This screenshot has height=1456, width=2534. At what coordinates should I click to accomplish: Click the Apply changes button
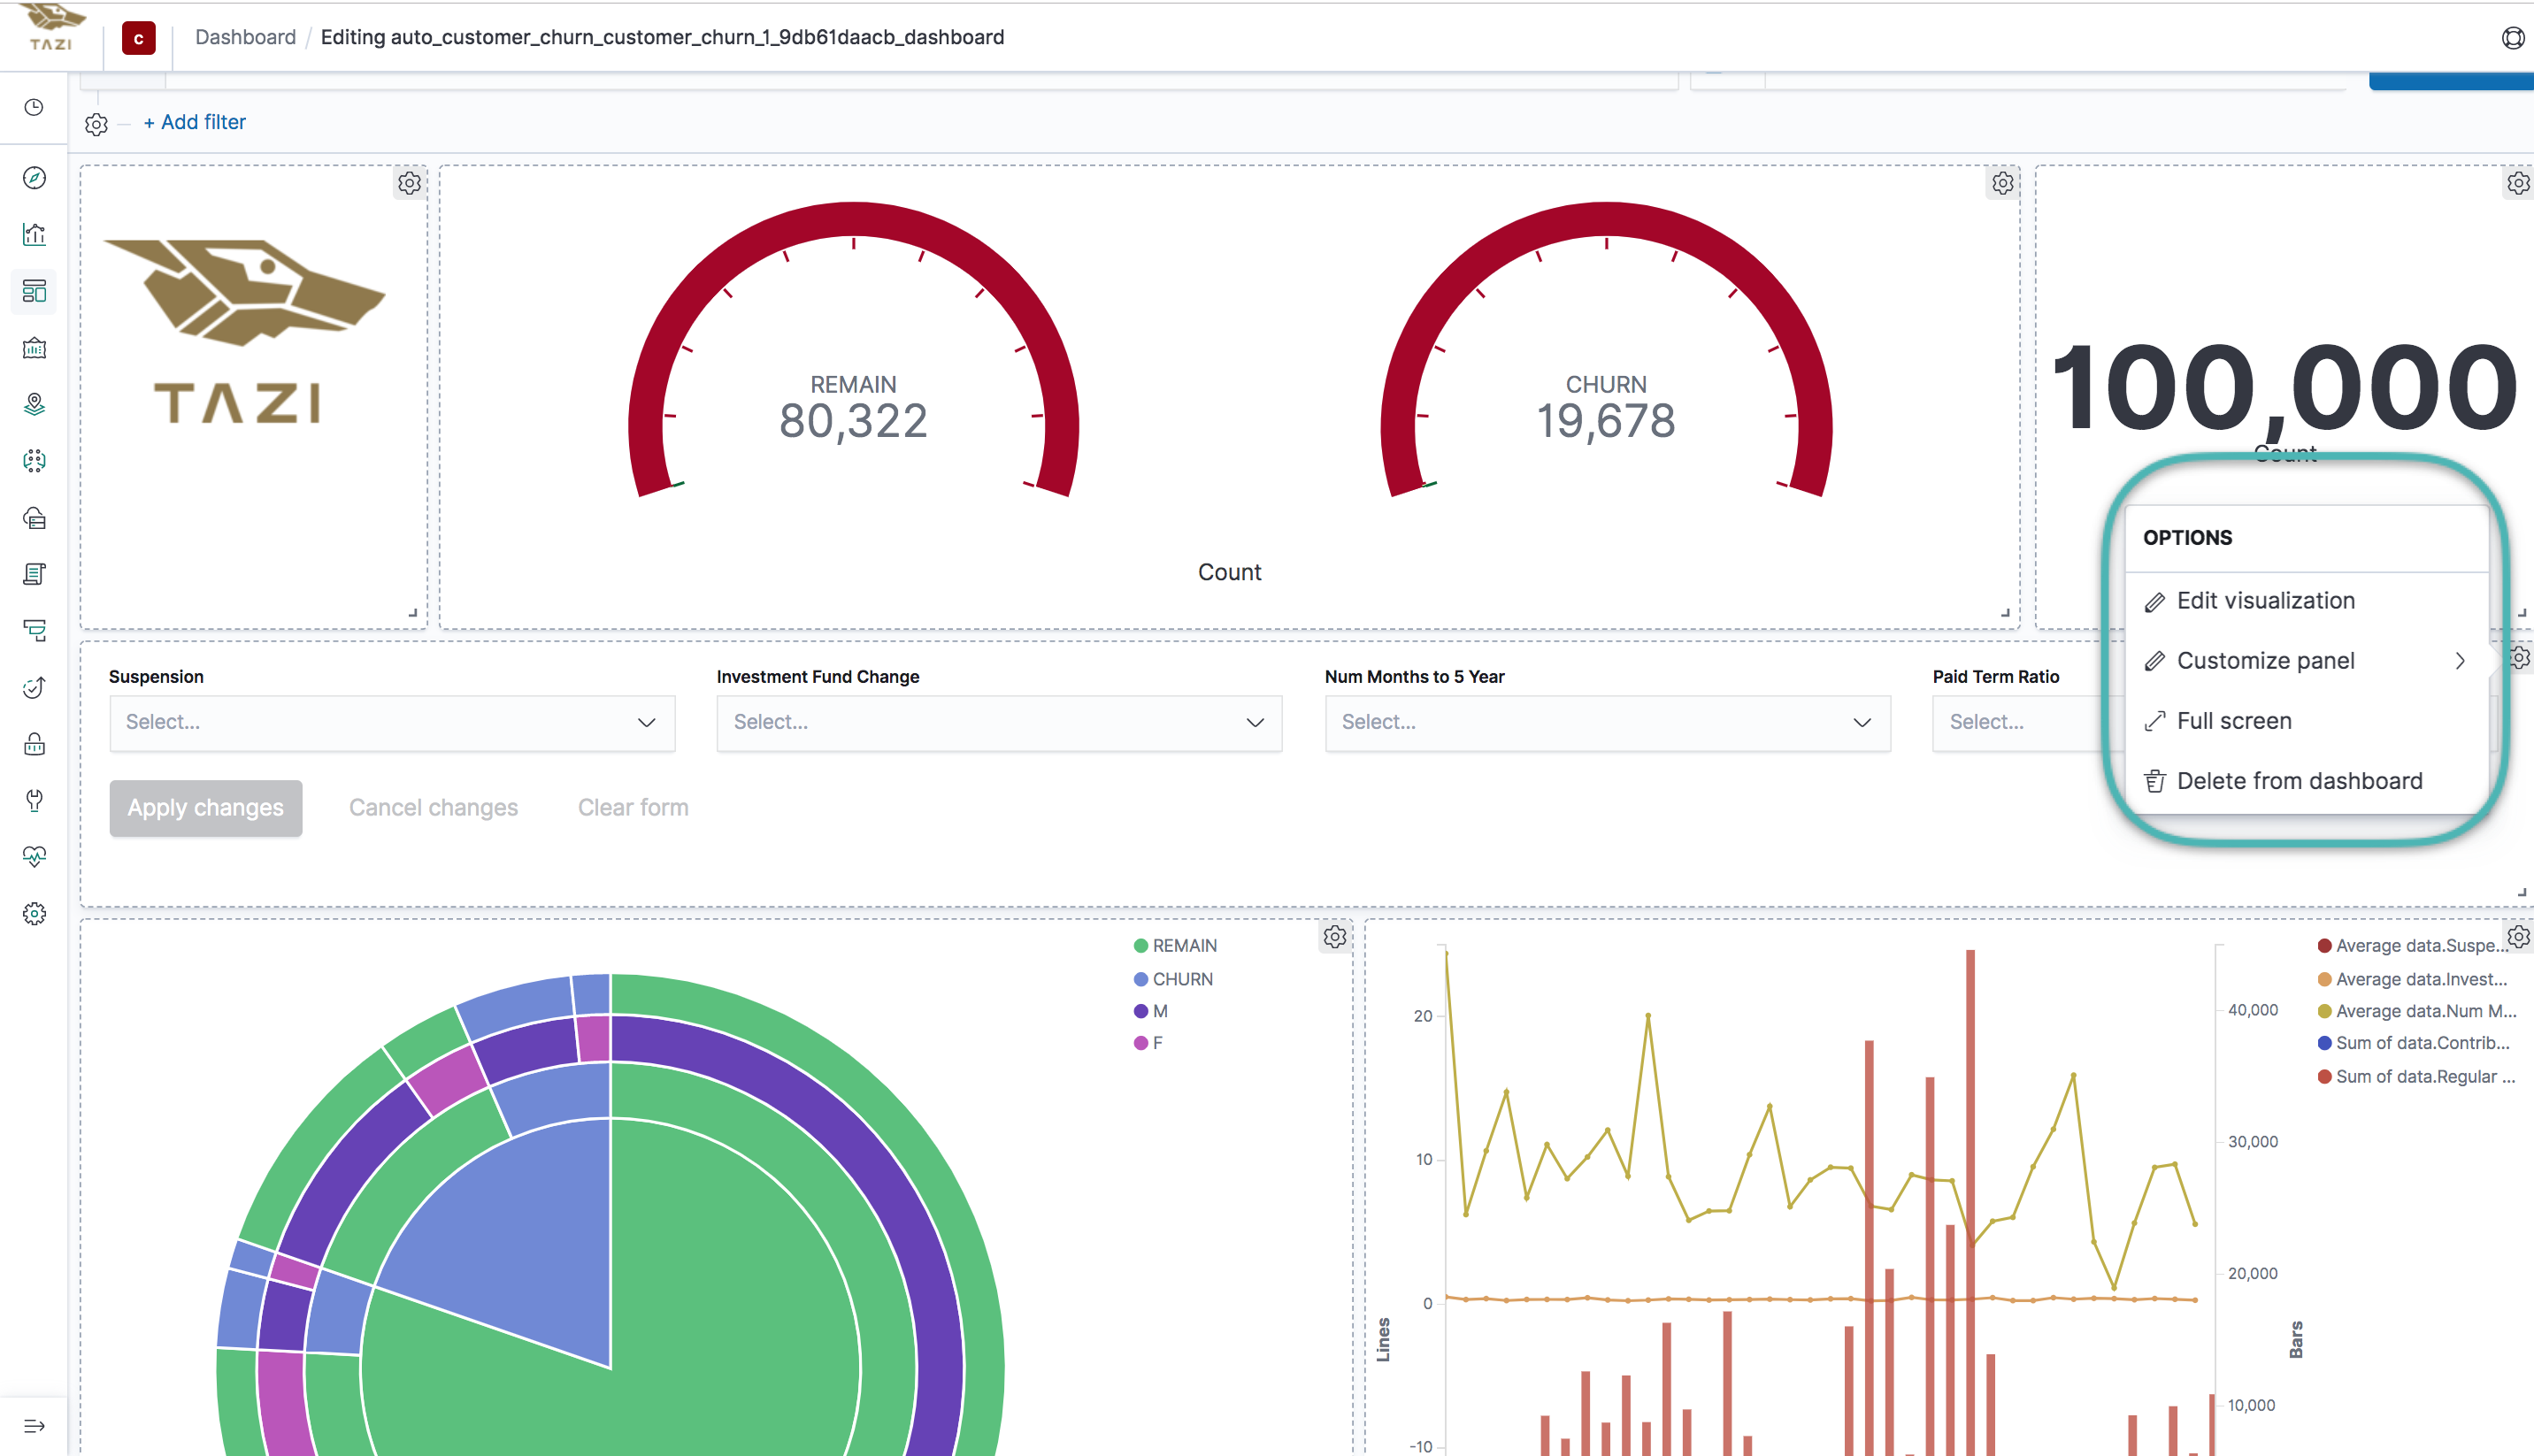pyautogui.click(x=206, y=808)
